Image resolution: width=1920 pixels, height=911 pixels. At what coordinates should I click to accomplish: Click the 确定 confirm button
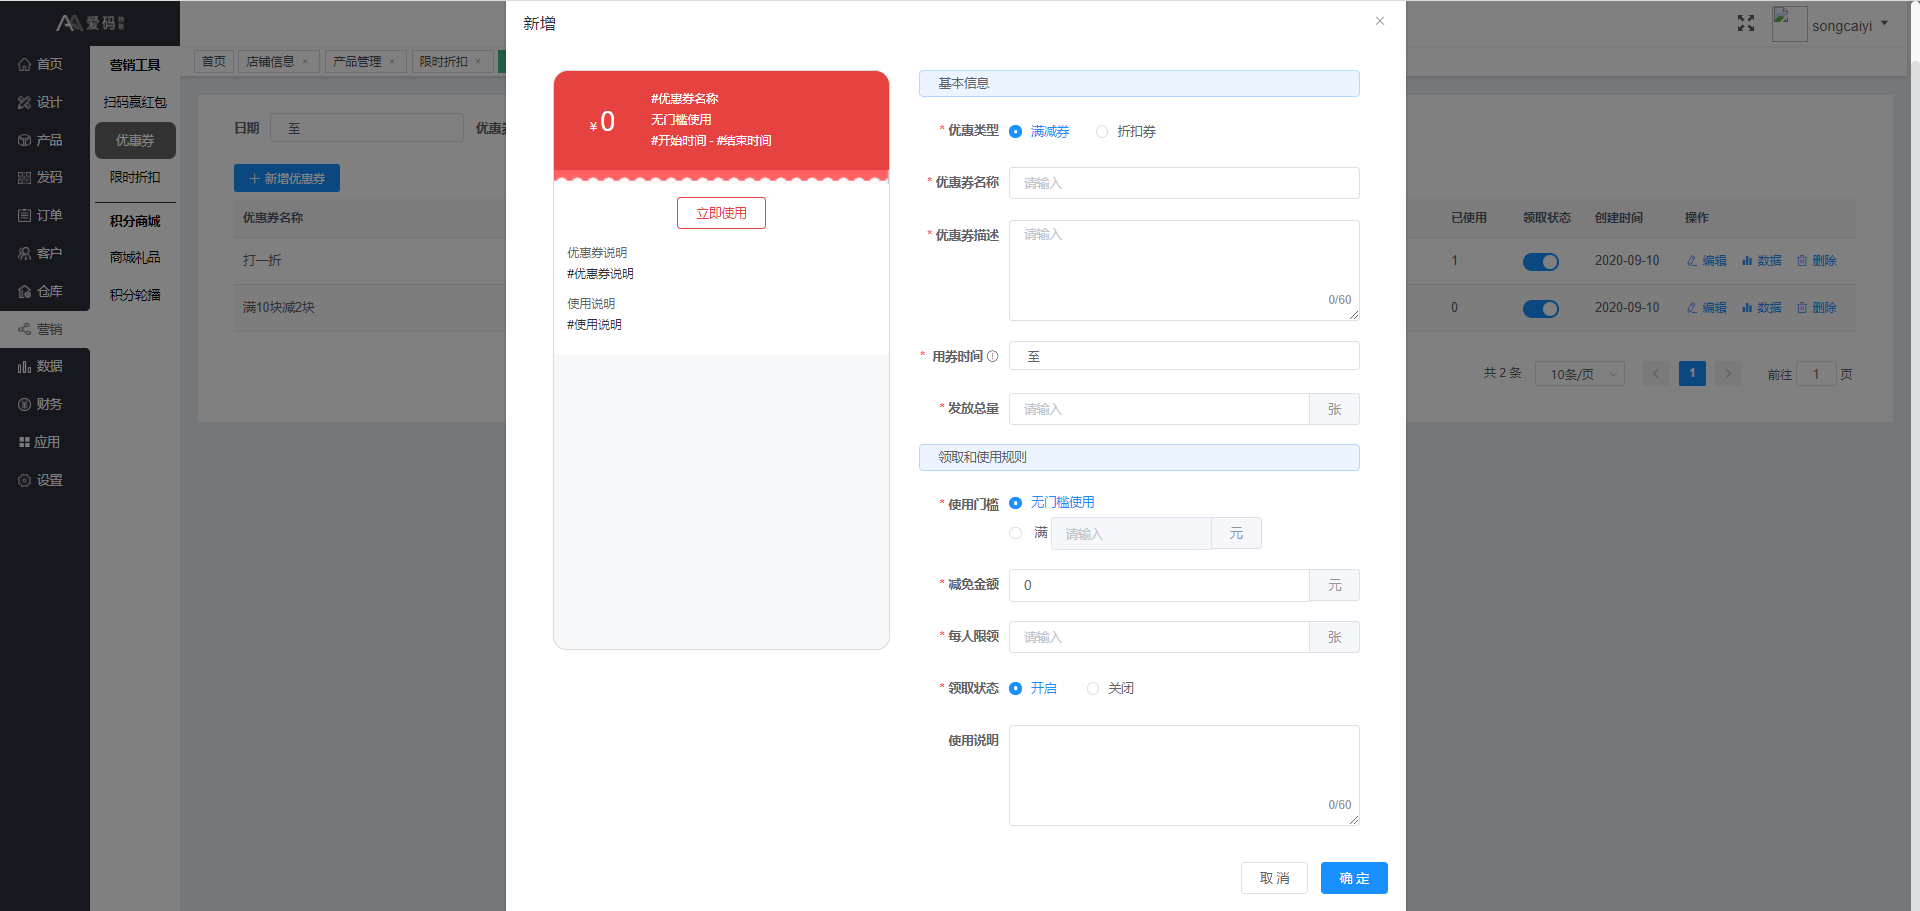point(1354,878)
